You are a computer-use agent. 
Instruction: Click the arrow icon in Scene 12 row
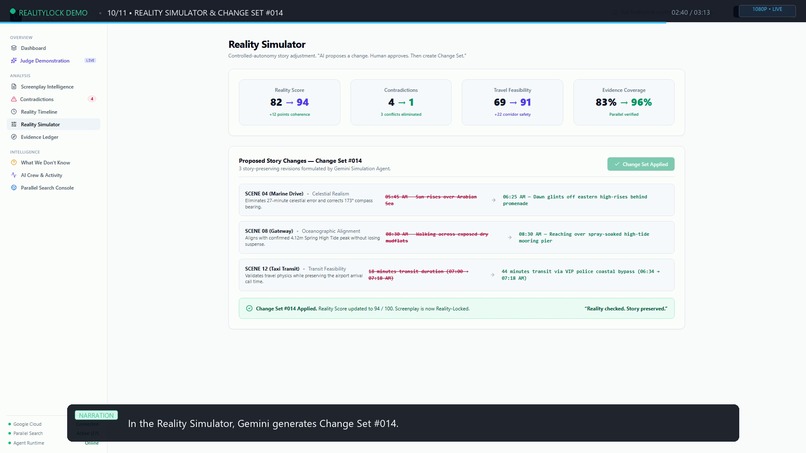492,275
